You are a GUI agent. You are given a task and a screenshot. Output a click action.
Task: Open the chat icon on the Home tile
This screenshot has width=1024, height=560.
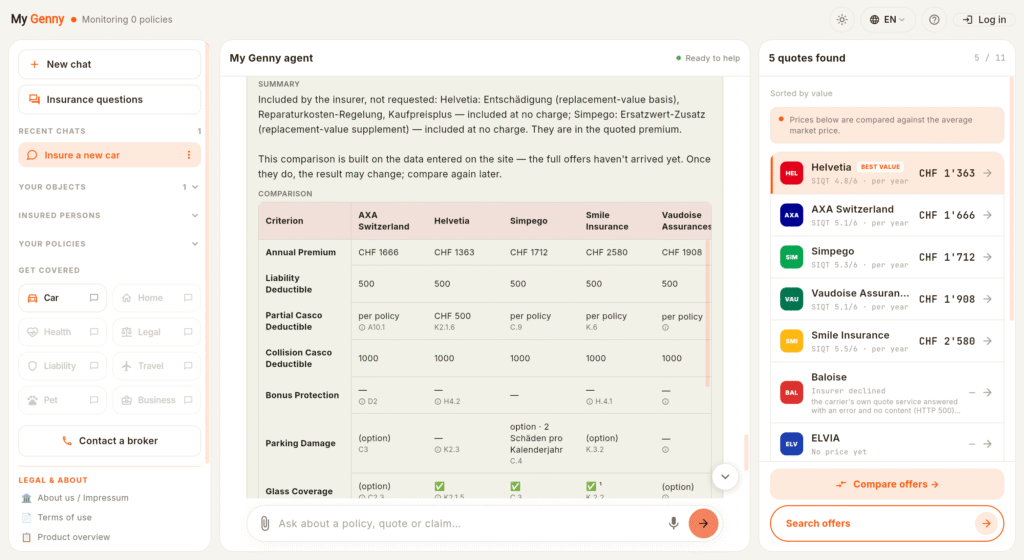[188, 298]
